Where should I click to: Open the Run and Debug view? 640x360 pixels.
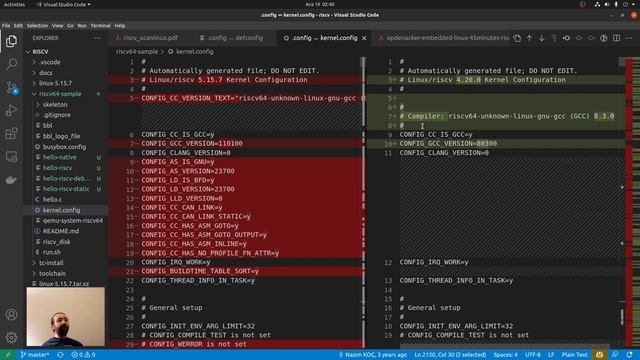tap(11, 110)
